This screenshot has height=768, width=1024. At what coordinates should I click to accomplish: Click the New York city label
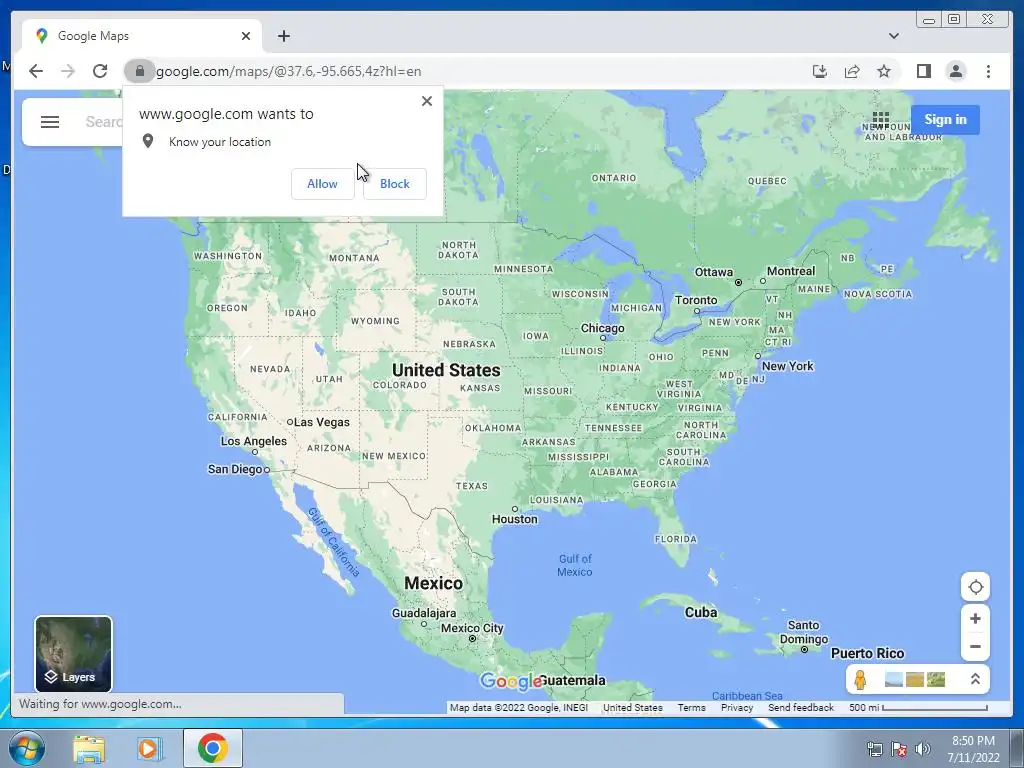point(788,366)
